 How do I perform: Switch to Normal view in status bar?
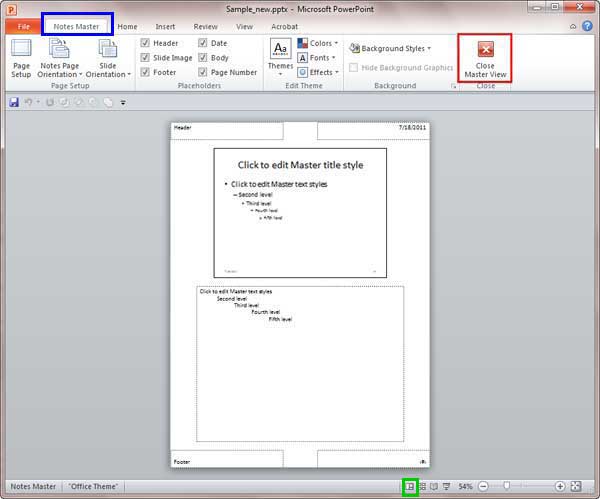(410, 486)
